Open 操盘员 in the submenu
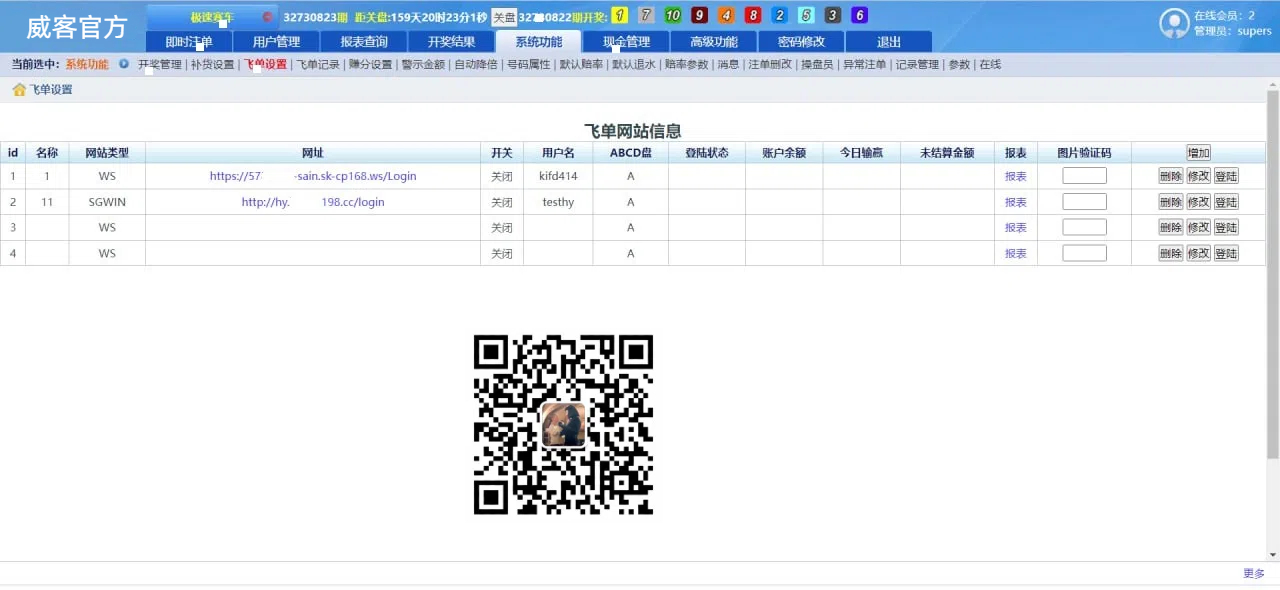Viewport: 1280px width, 590px height. point(817,65)
